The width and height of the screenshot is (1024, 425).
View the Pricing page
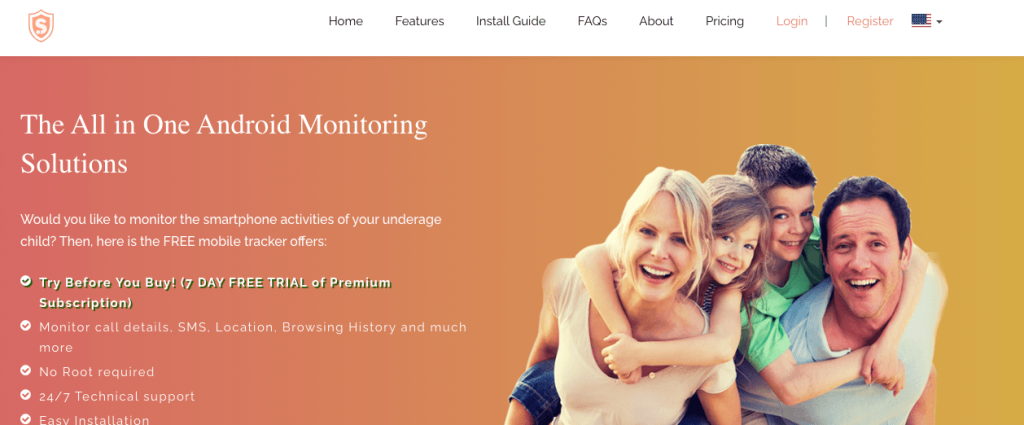point(725,21)
